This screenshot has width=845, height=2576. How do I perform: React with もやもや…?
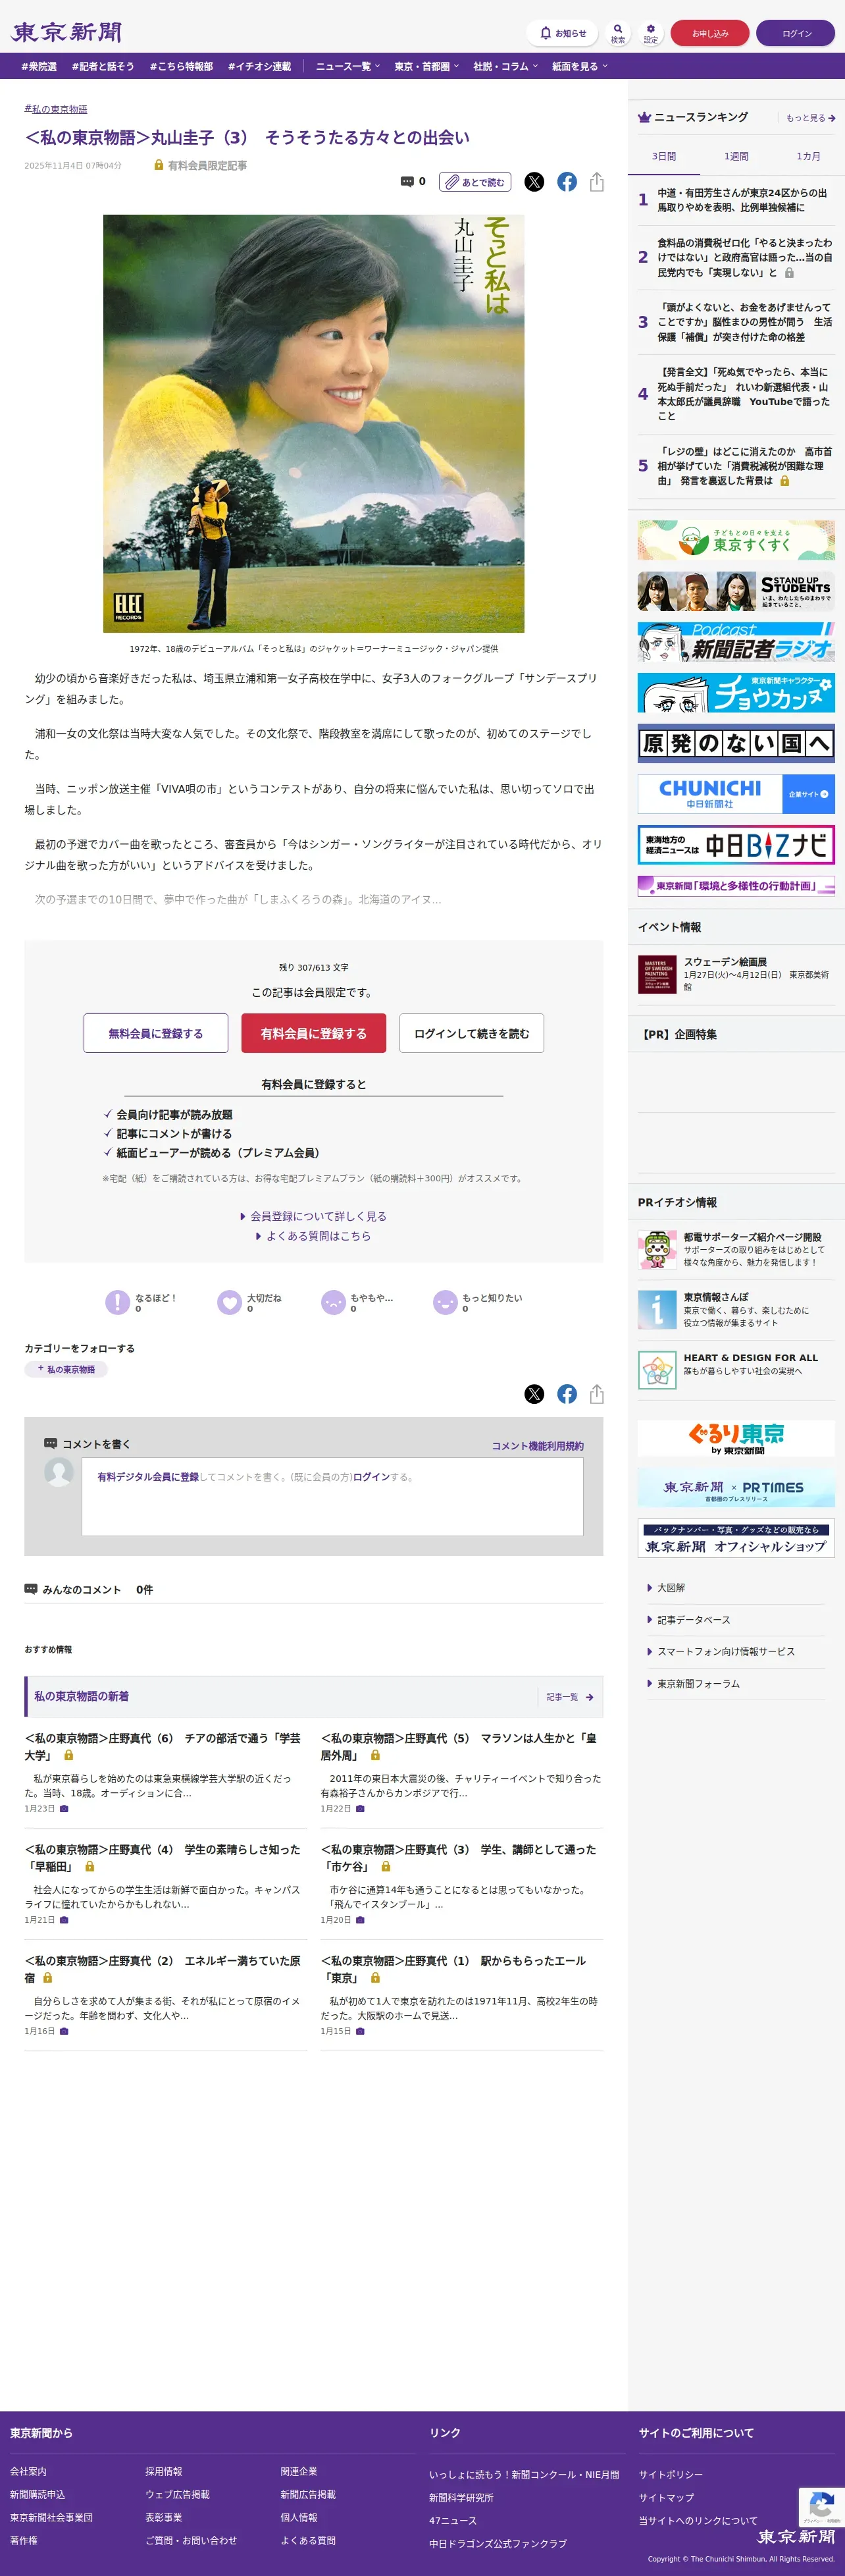pyautogui.click(x=357, y=1302)
